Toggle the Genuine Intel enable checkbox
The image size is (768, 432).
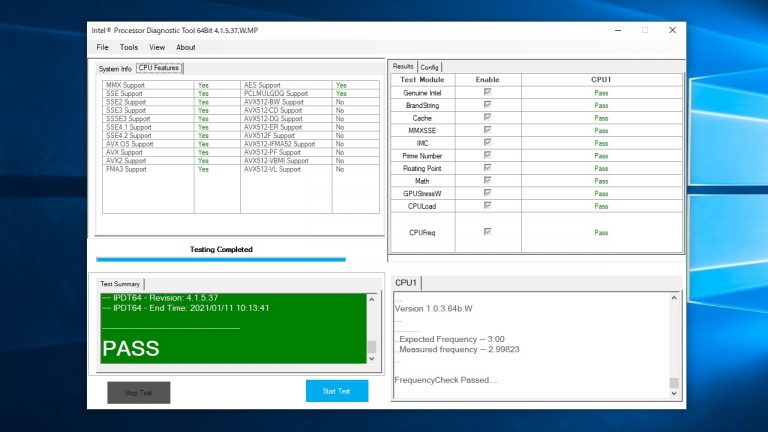point(487,92)
